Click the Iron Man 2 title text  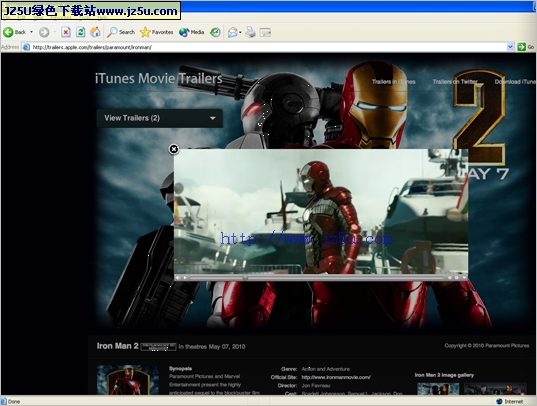coord(117,346)
